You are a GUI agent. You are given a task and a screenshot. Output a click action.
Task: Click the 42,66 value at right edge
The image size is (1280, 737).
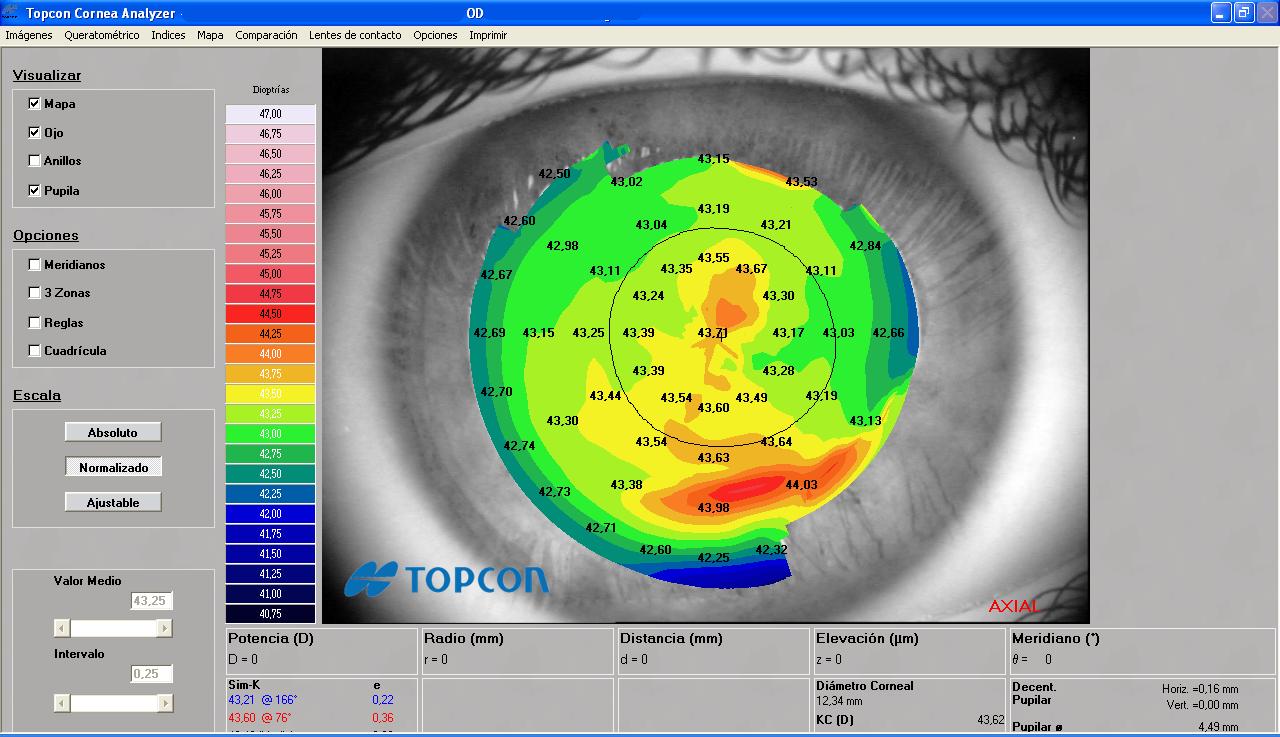pos(888,333)
